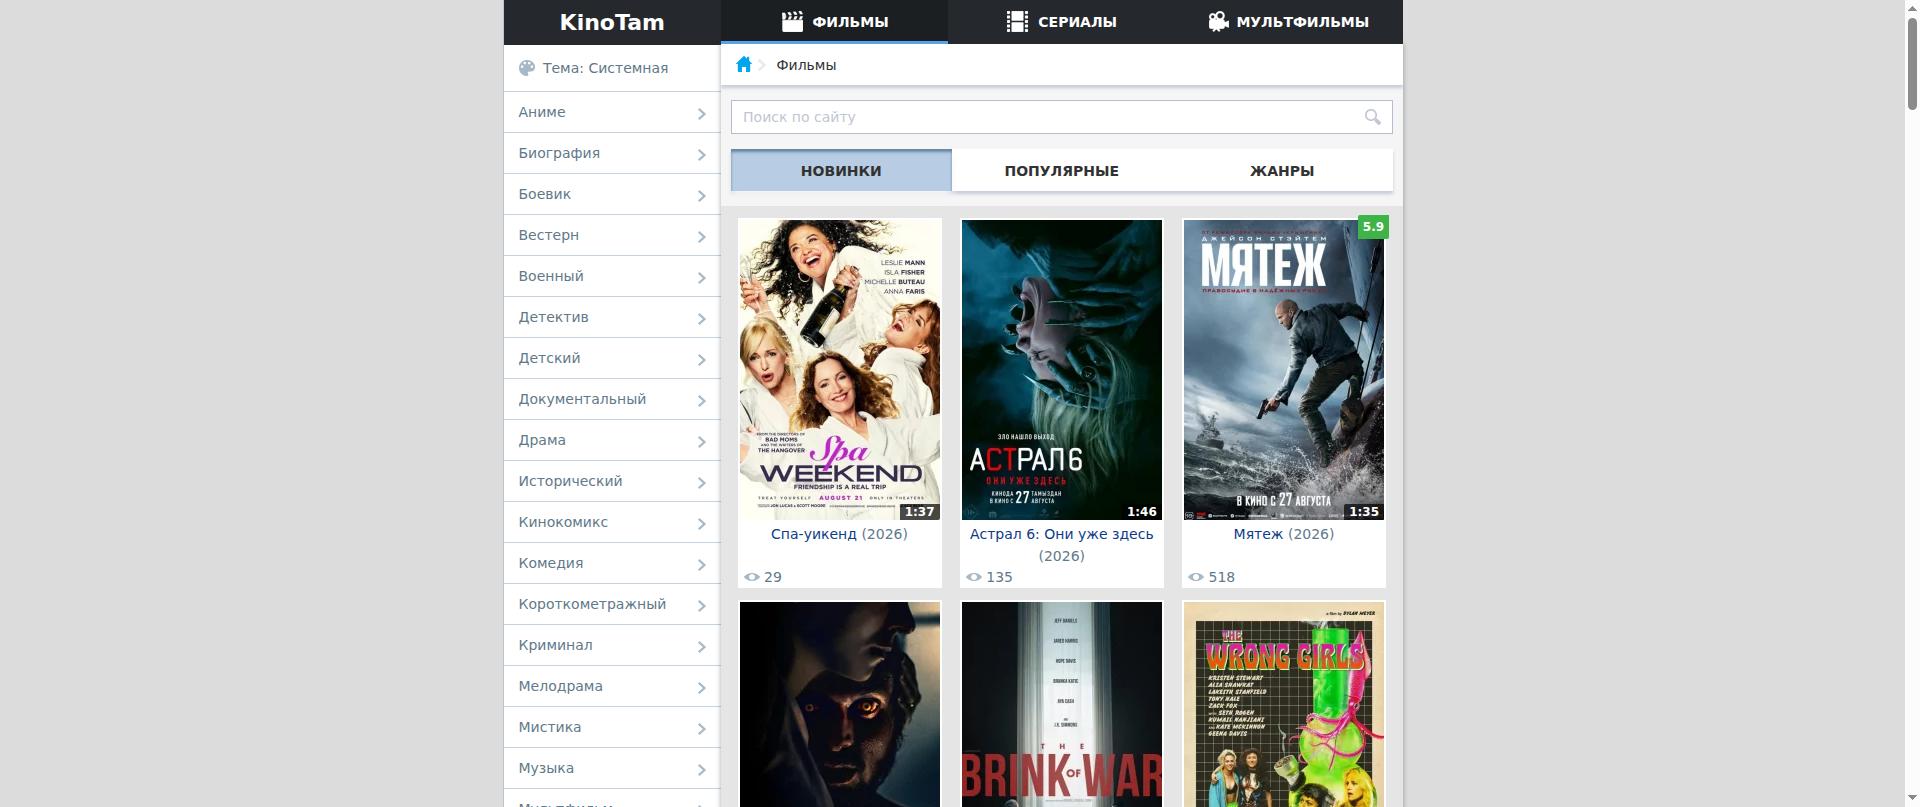The width and height of the screenshot is (1920, 807).
Task: Expand the Детектив category arrow
Action: tap(701, 318)
